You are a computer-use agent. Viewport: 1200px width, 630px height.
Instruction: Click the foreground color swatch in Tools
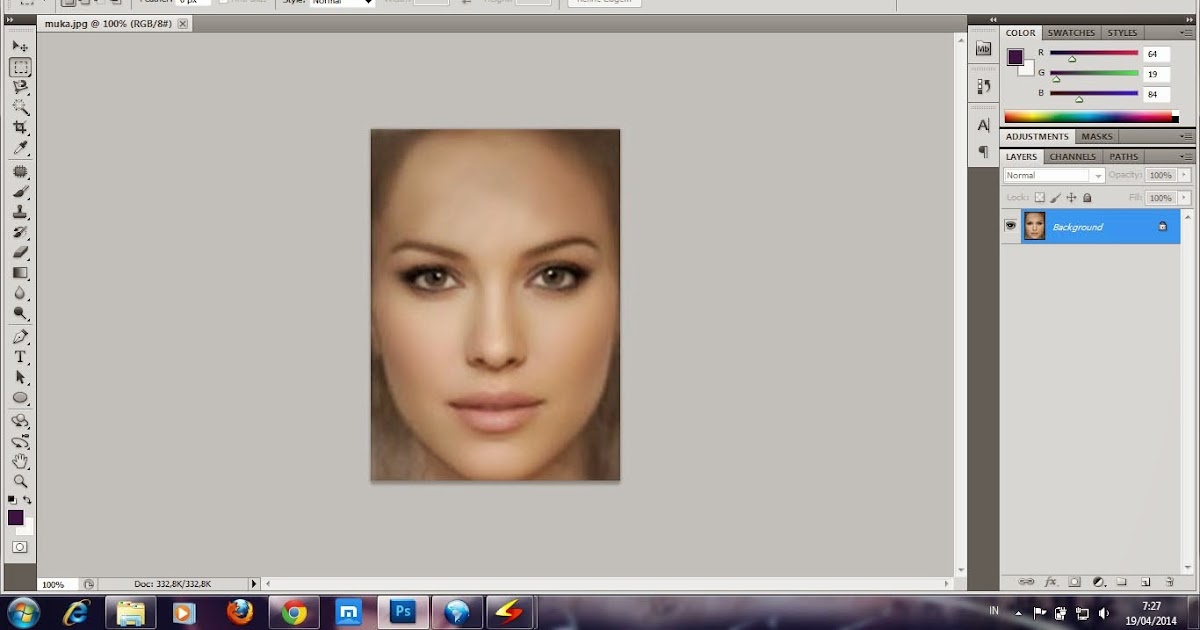click(x=15, y=517)
